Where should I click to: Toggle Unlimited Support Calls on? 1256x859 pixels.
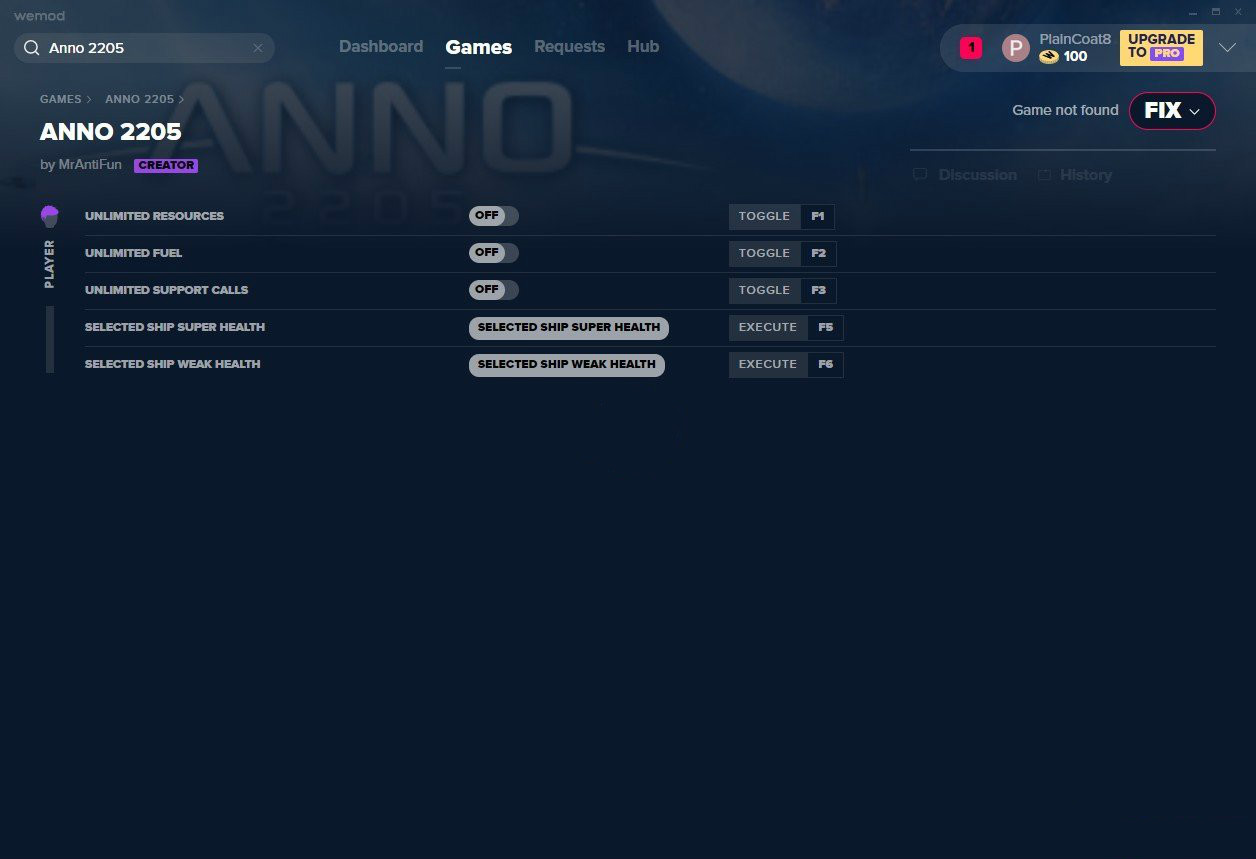[494, 290]
